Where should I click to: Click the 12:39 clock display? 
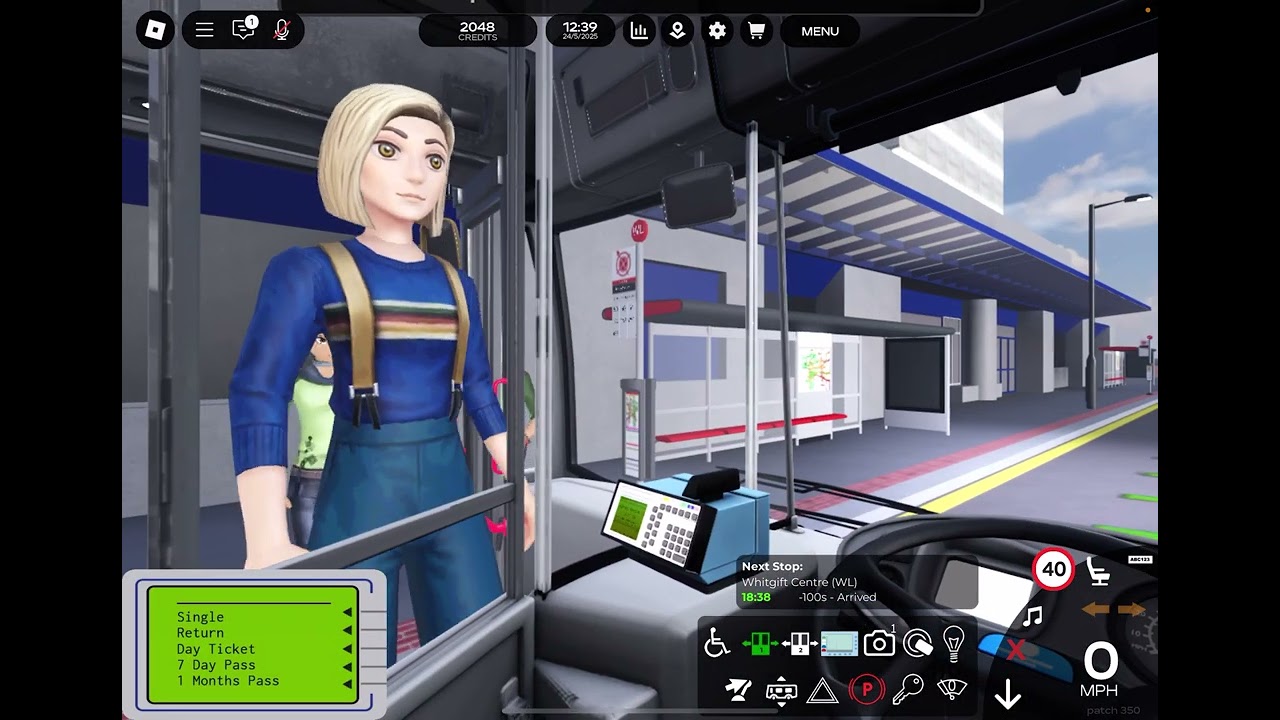[x=580, y=31]
